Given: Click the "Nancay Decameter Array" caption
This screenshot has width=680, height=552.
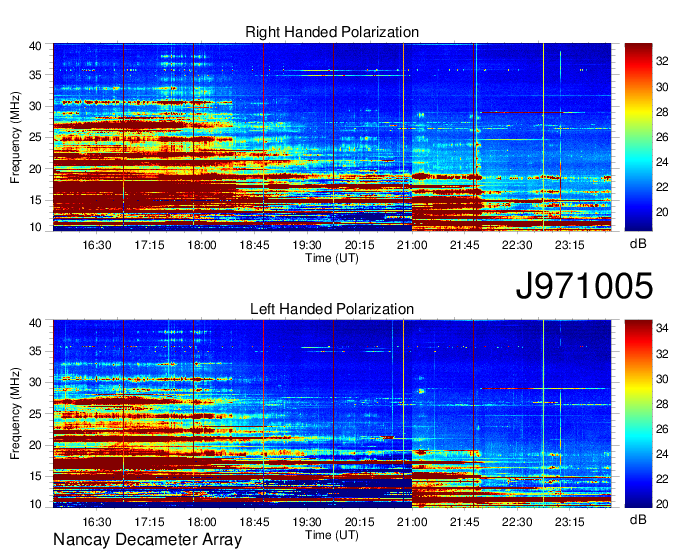Looking at the screenshot, I should click(x=147, y=539).
